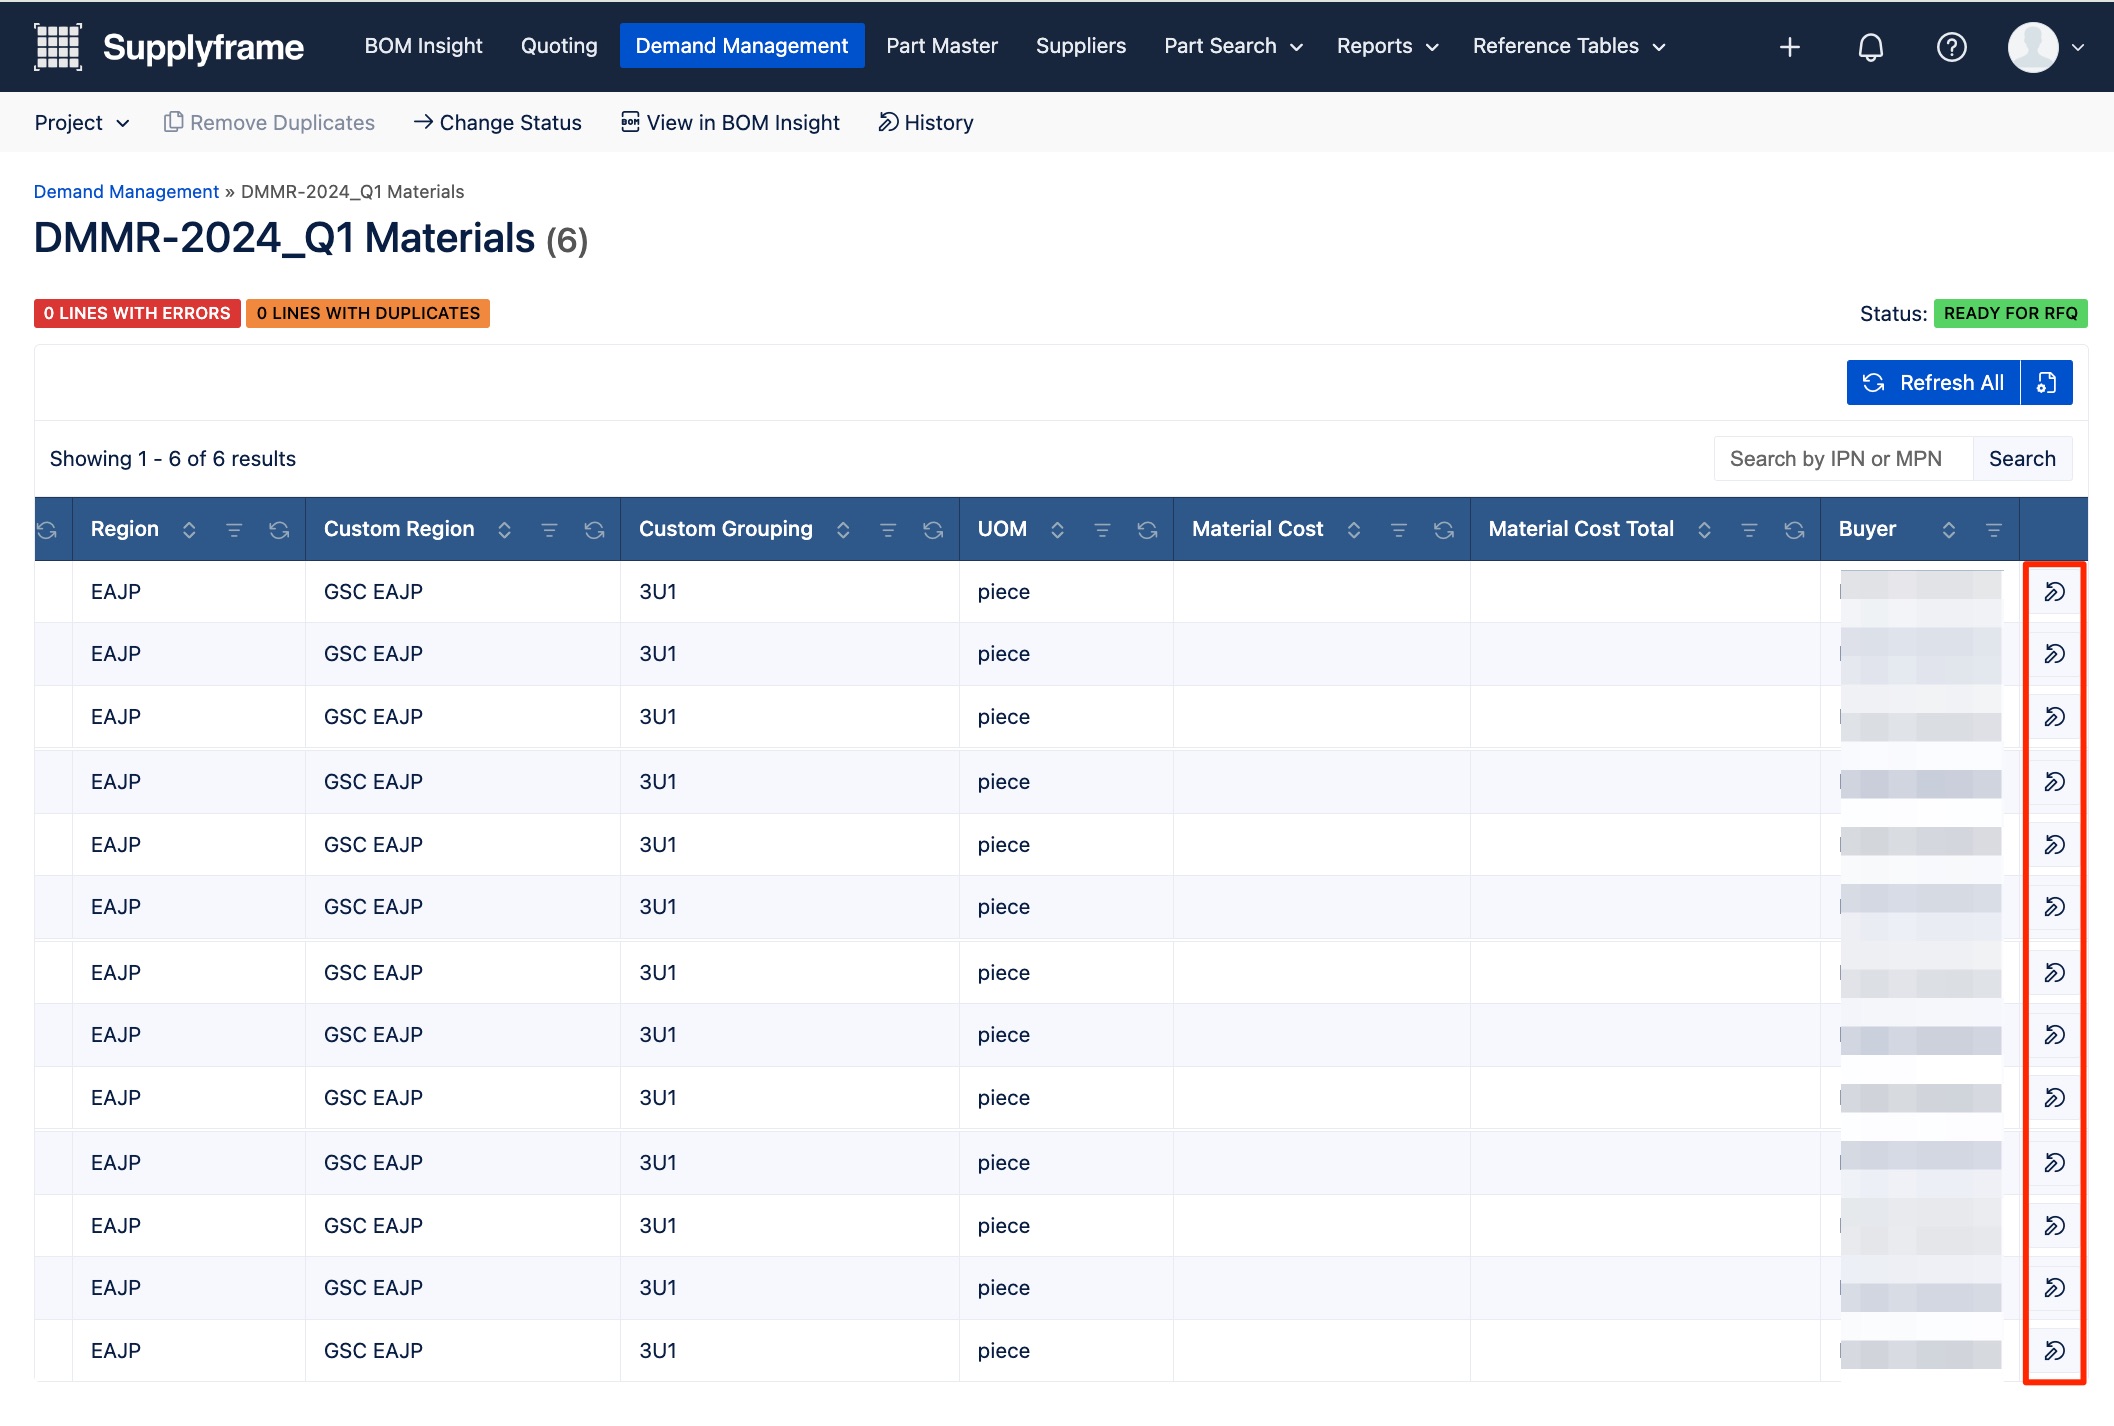Refresh the Material Cost column

[x=1443, y=530]
